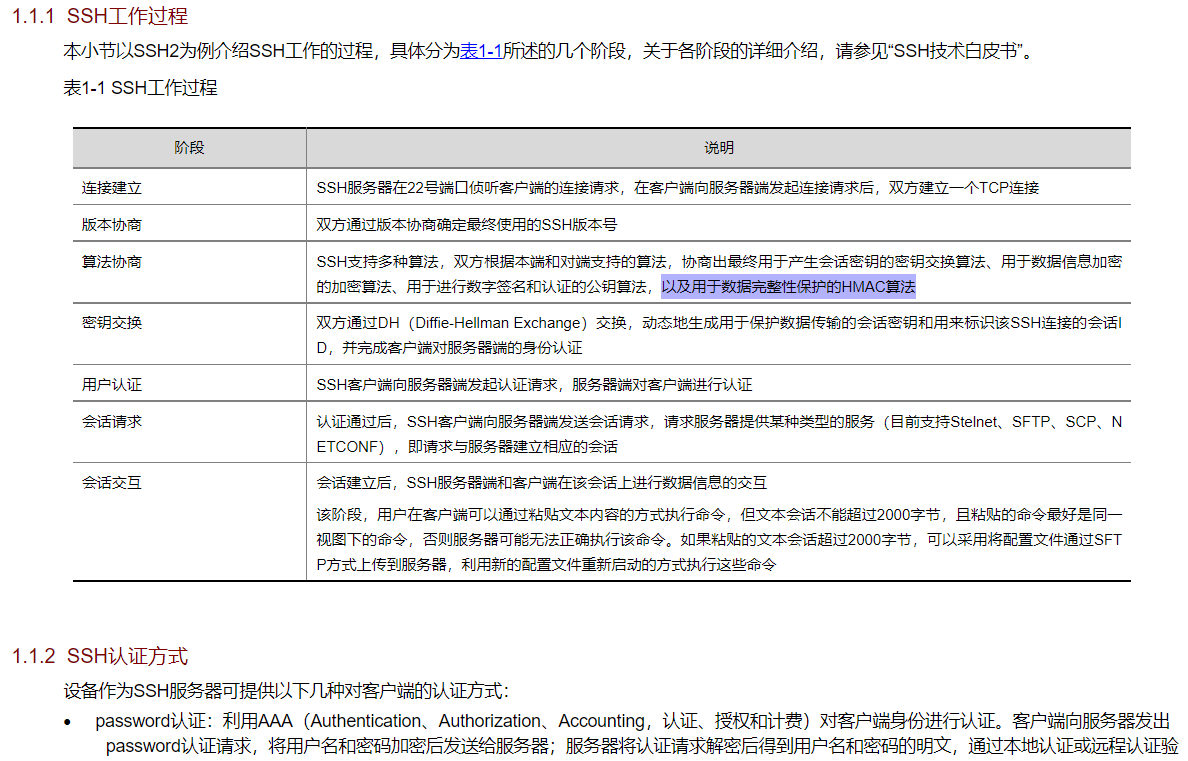
Task: Click the line '设备作为SSH服务器可提供以下几种…'
Action: click(x=286, y=691)
